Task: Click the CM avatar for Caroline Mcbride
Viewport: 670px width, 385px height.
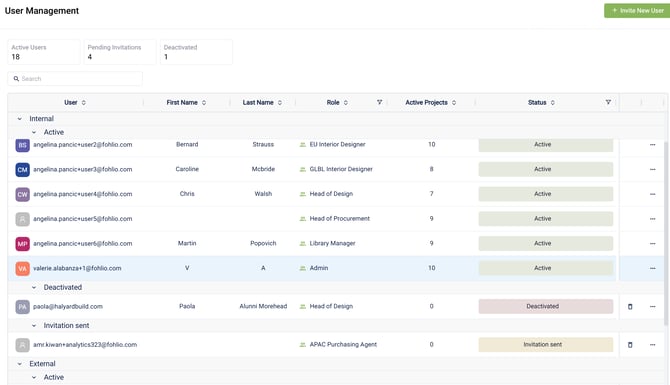Action: click(23, 170)
